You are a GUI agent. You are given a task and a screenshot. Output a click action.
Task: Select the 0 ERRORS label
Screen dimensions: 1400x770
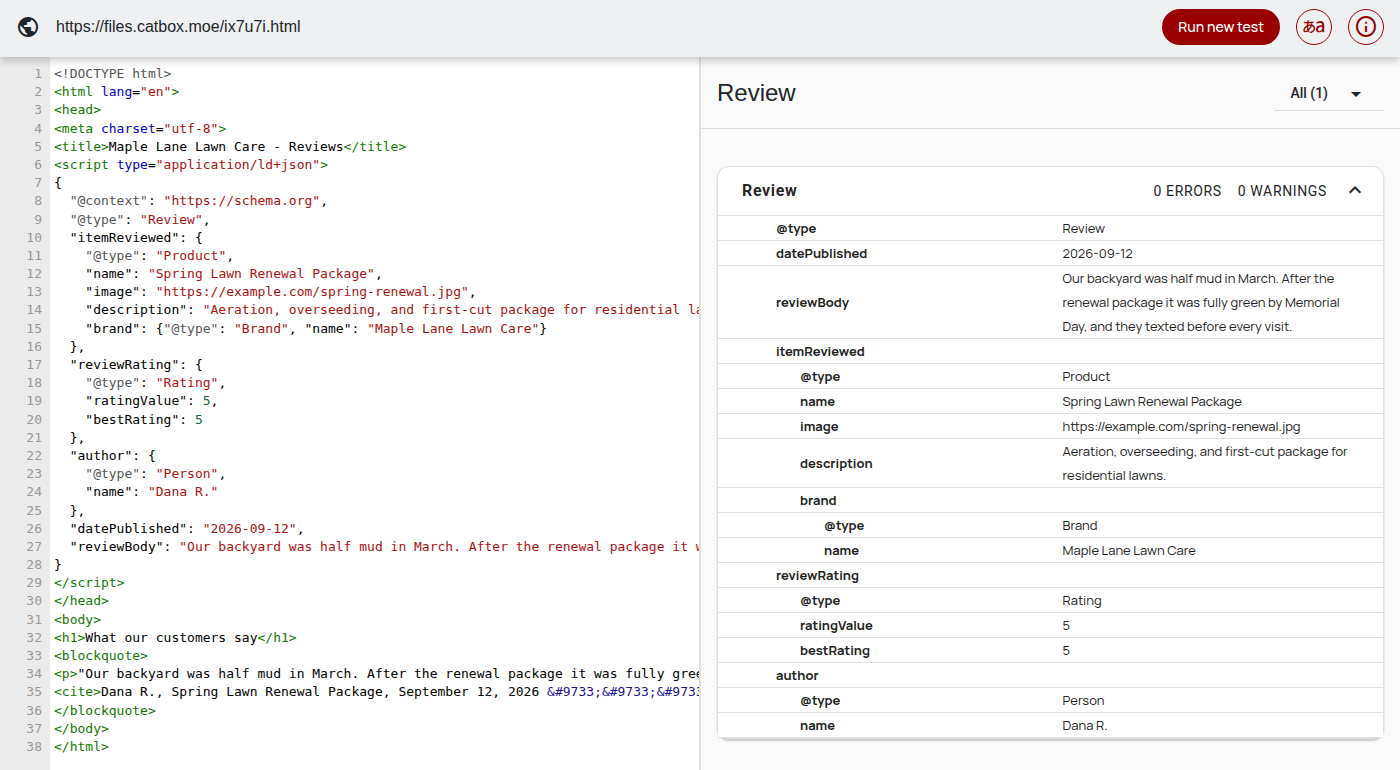click(1187, 190)
